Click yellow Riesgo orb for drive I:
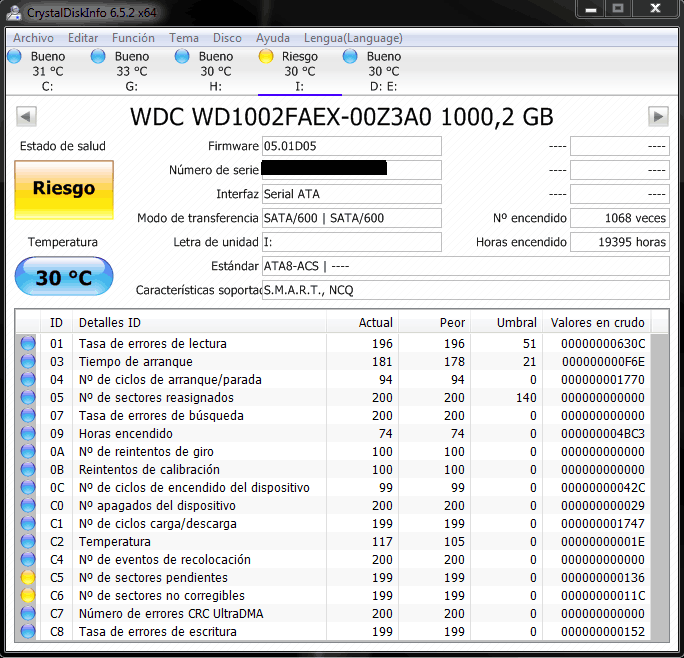 pos(266,56)
